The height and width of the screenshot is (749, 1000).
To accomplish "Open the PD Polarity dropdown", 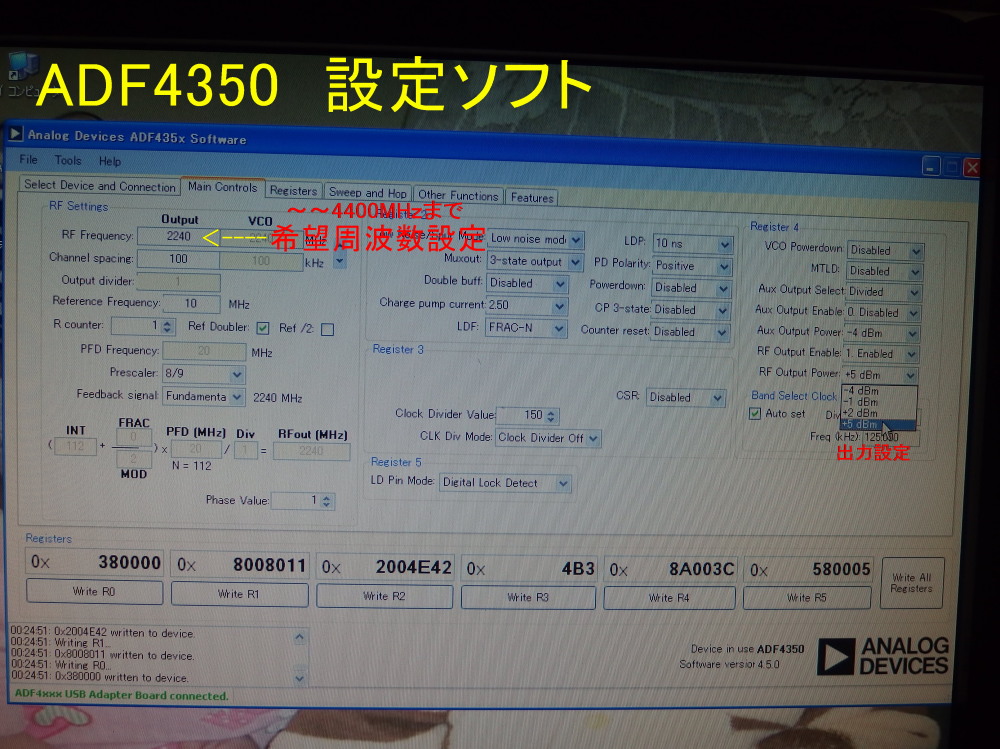I will point(724,267).
